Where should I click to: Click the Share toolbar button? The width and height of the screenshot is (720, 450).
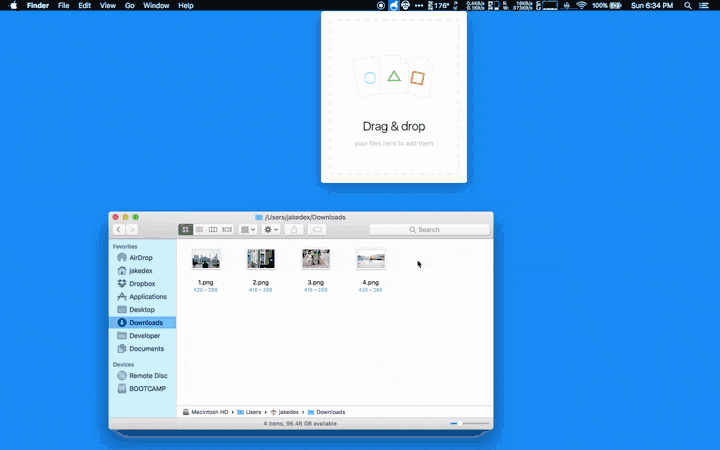pos(294,230)
